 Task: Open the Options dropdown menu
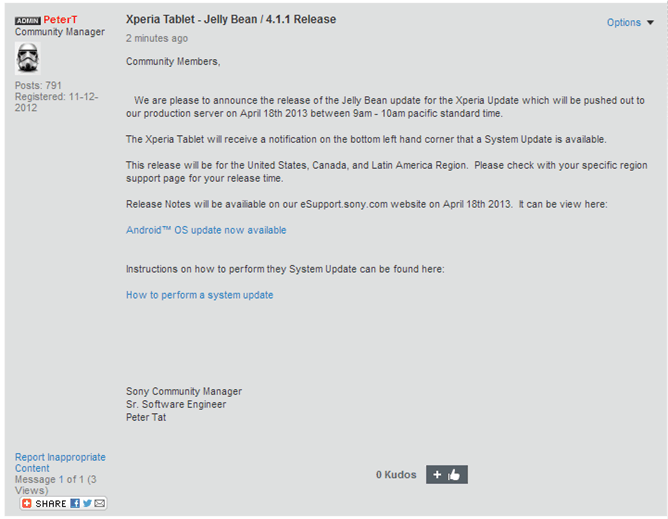pyautogui.click(x=623, y=22)
